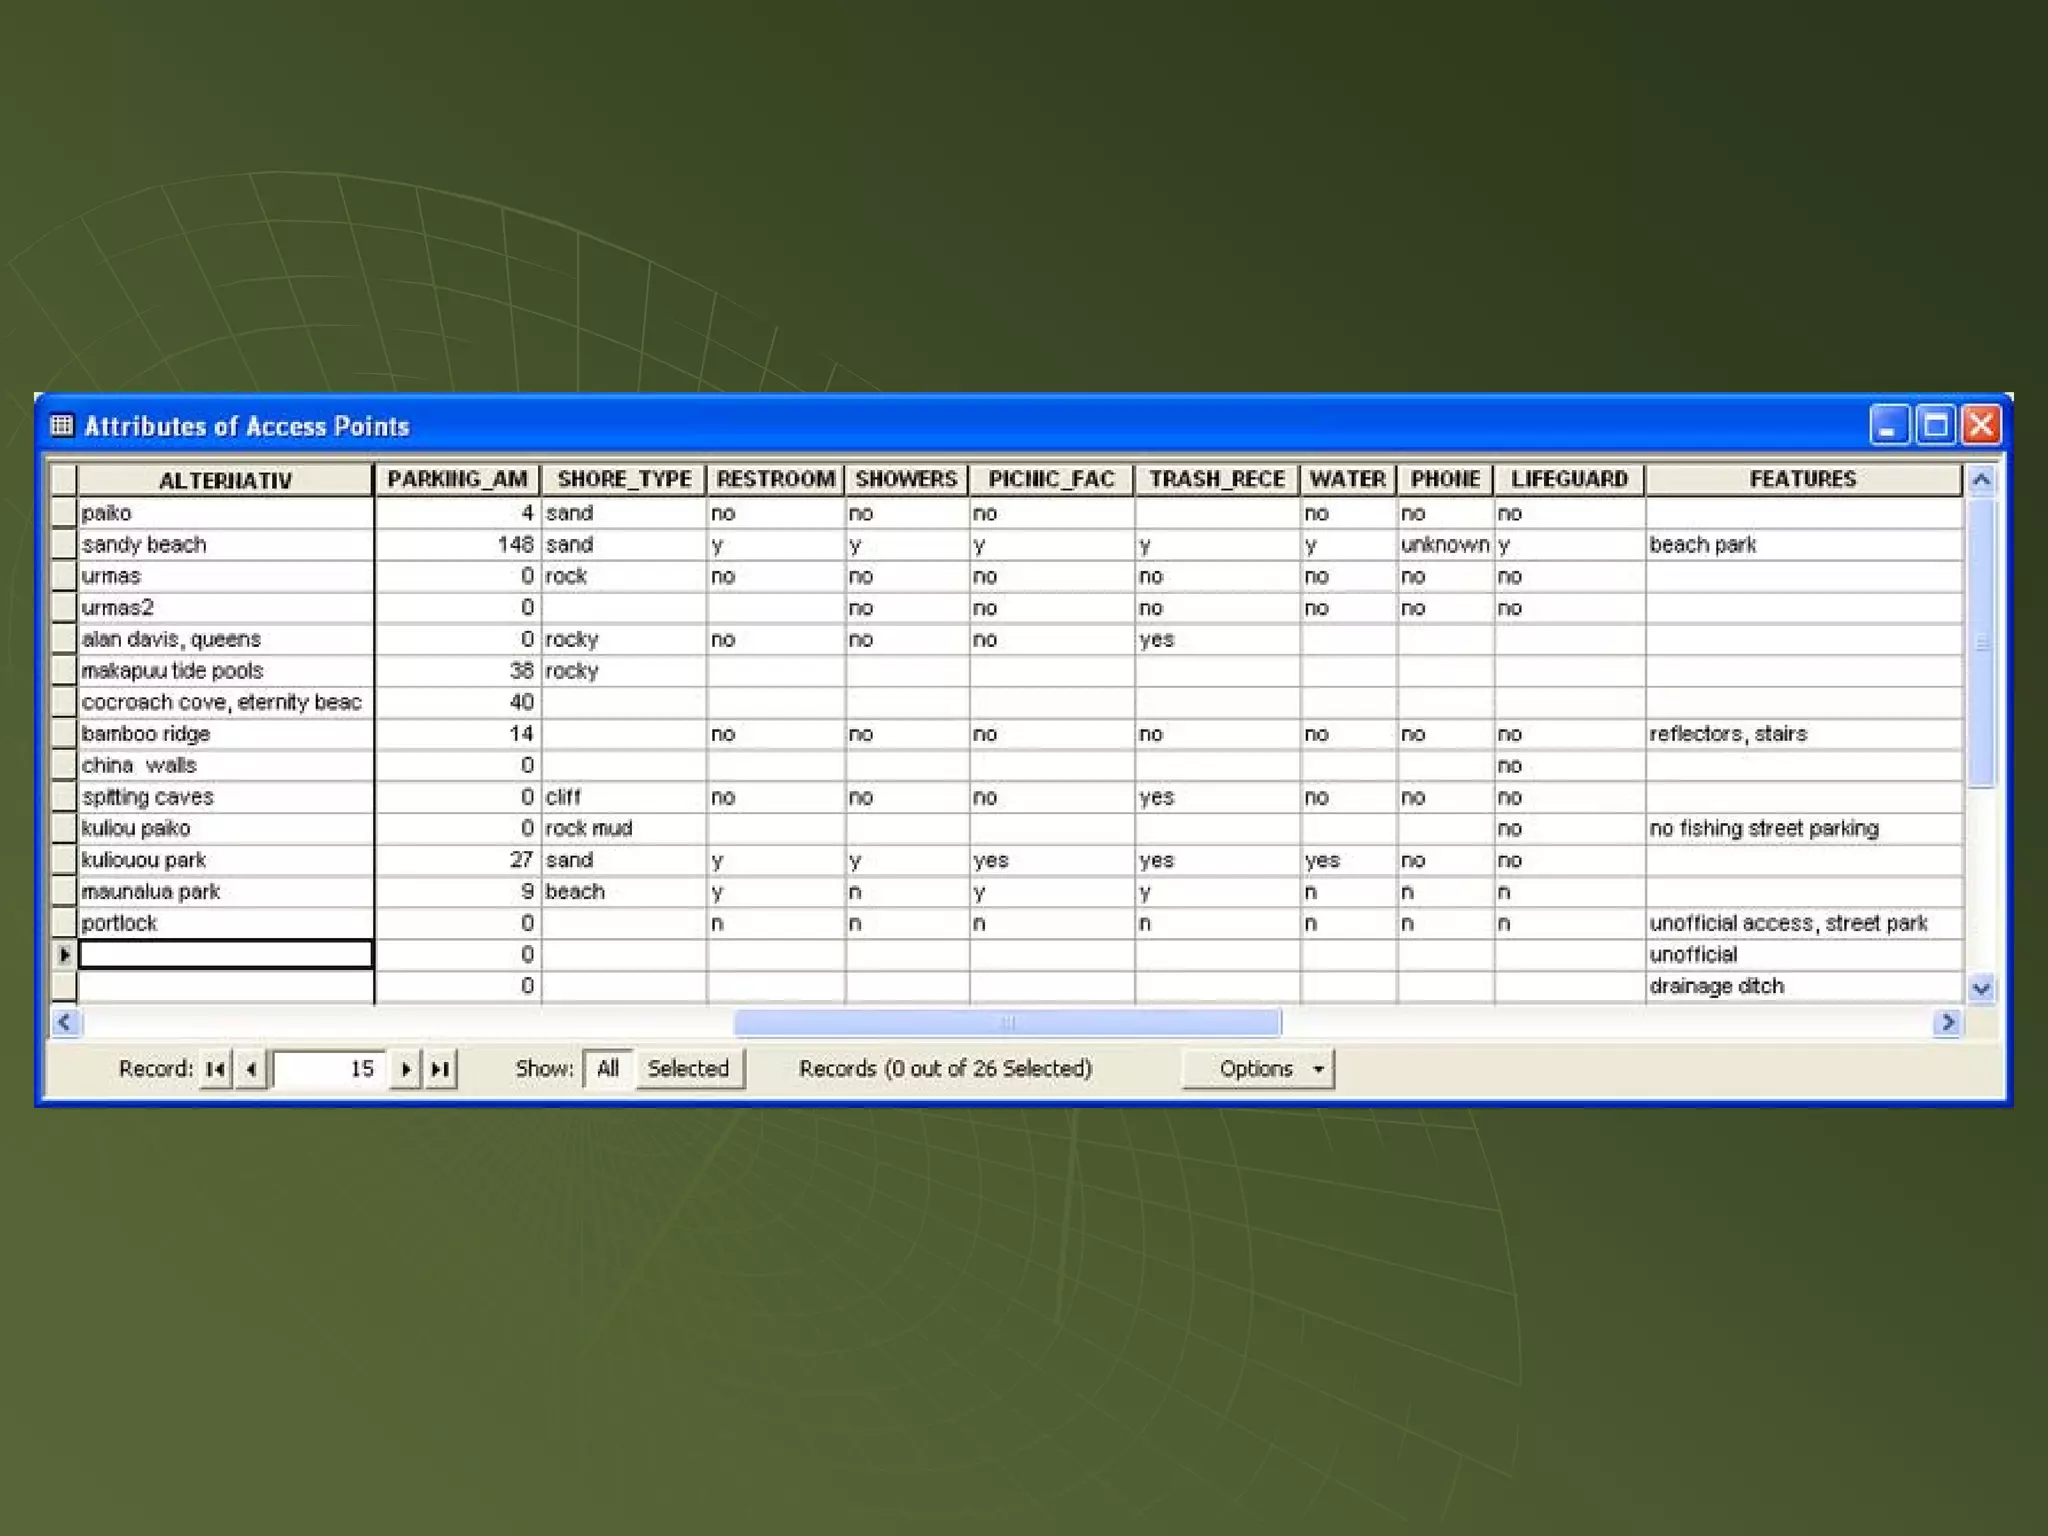Image resolution: width=2048 pixels, height=1536 pixels.
Task: Select the sandy beach row selector
Action: pos(64,544)
